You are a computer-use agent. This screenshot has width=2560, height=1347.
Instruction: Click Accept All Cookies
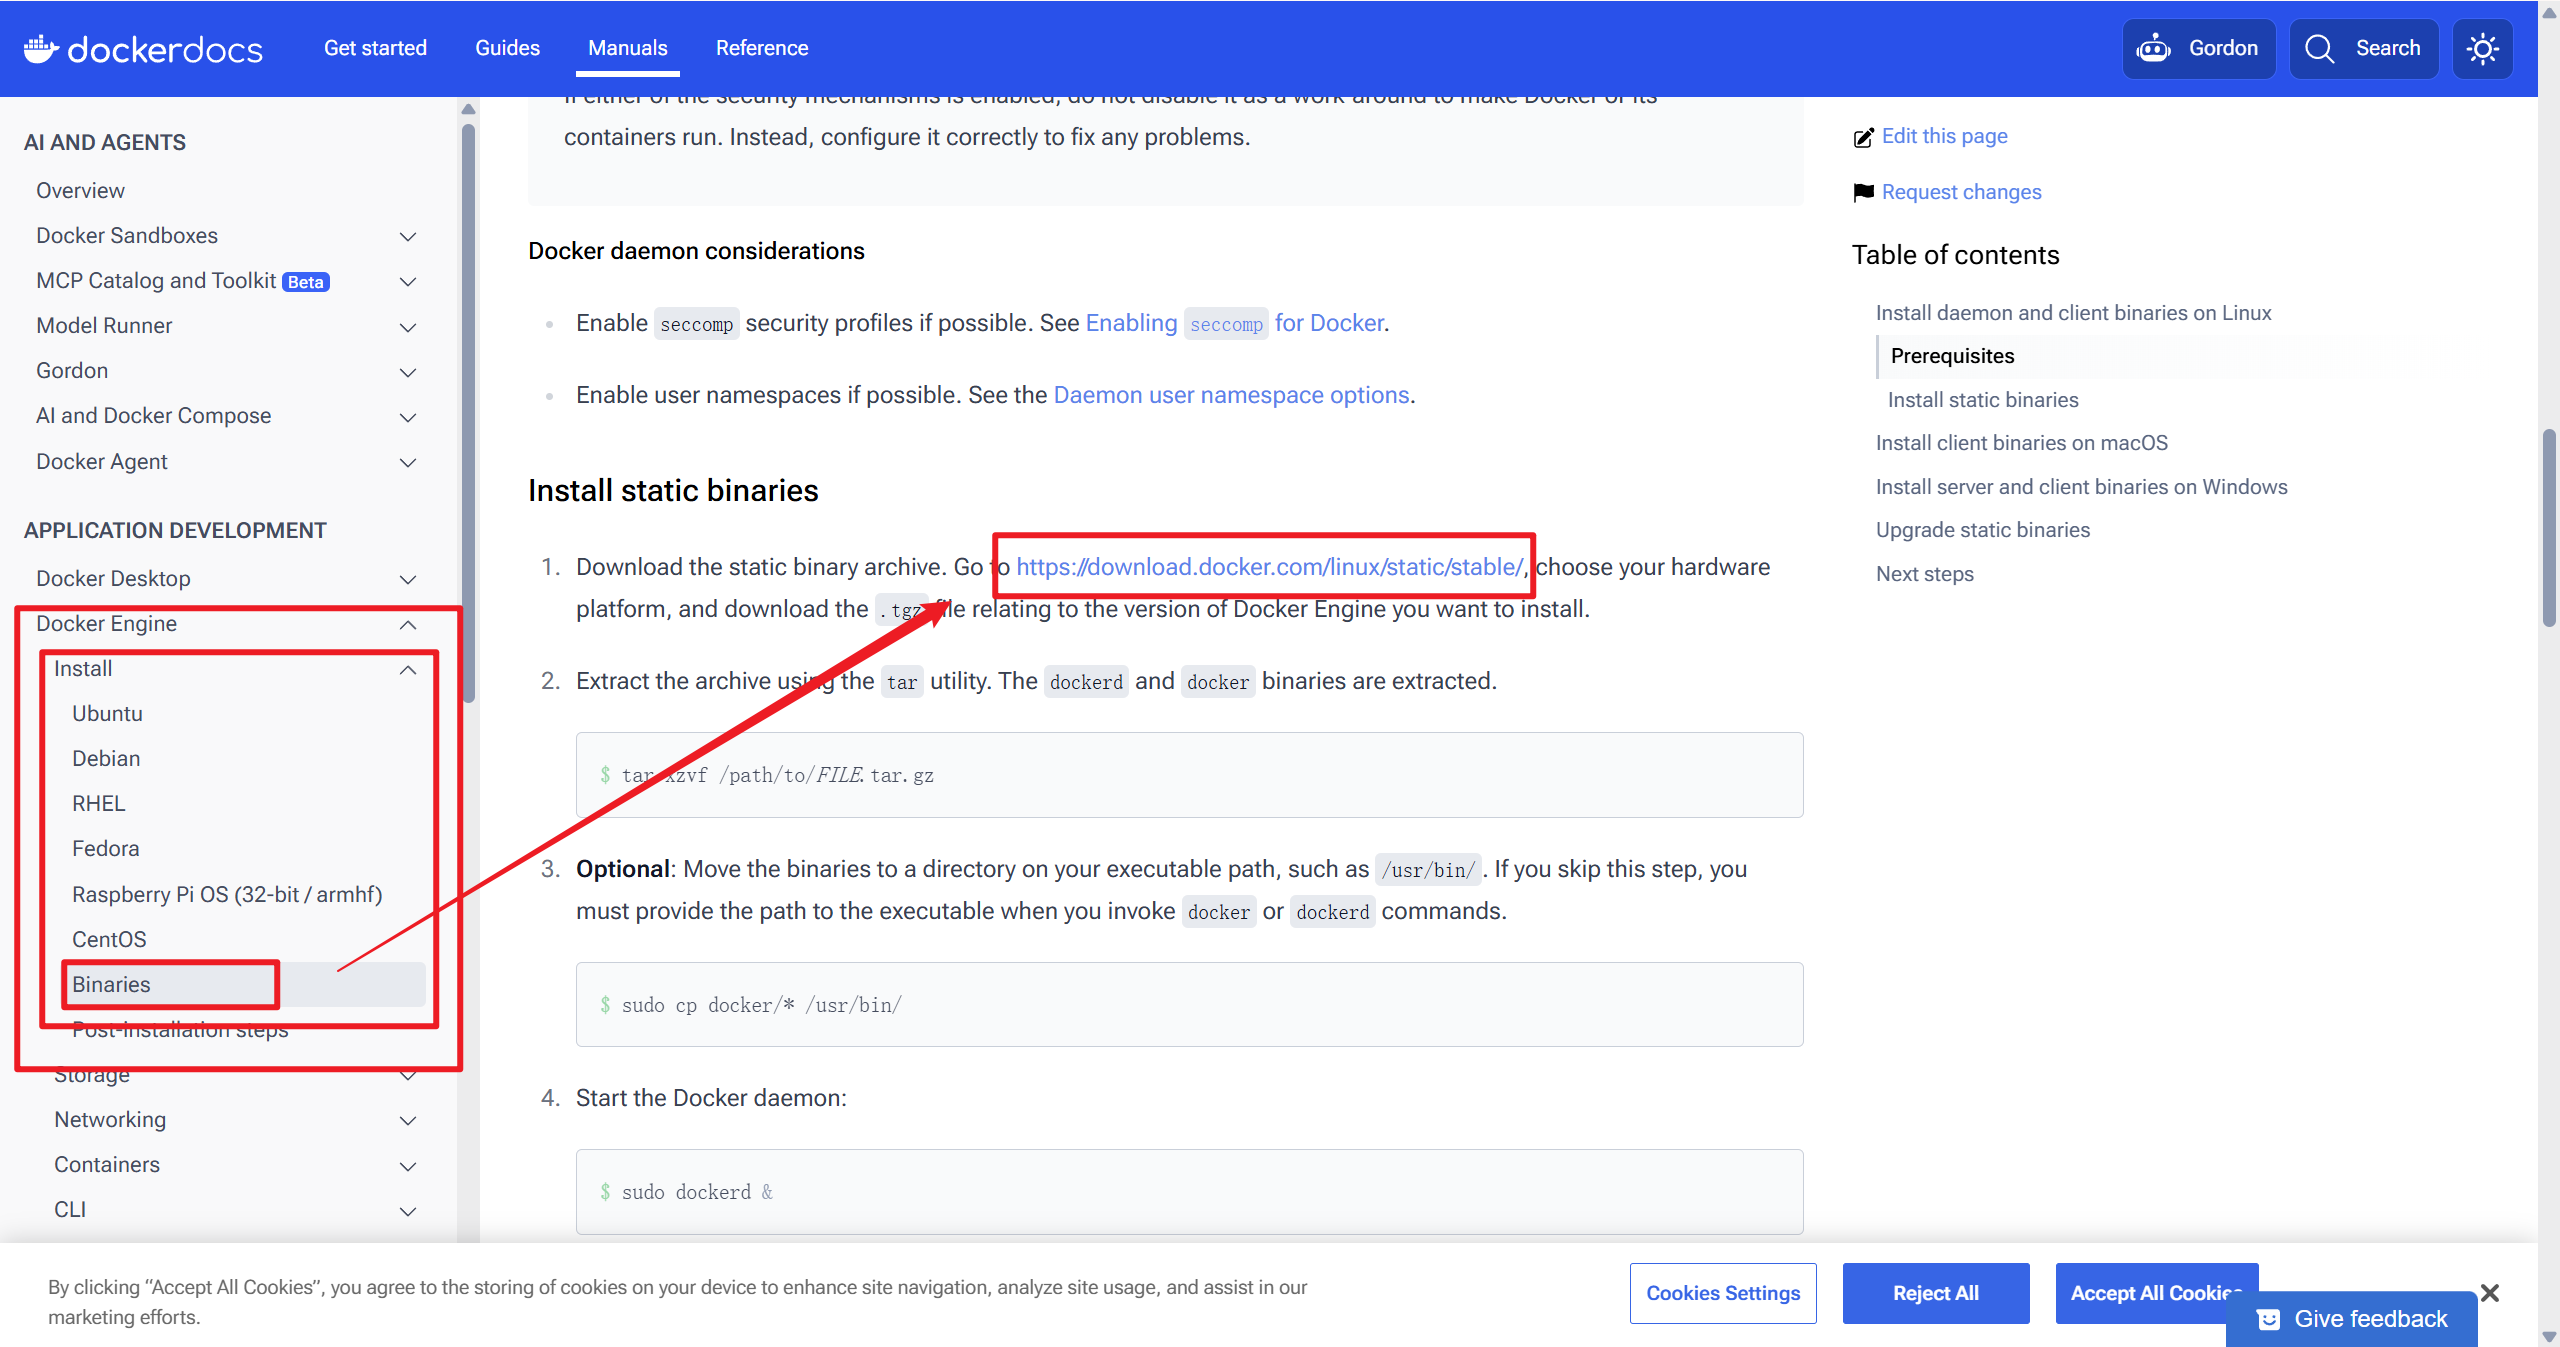[2156, 1293]
